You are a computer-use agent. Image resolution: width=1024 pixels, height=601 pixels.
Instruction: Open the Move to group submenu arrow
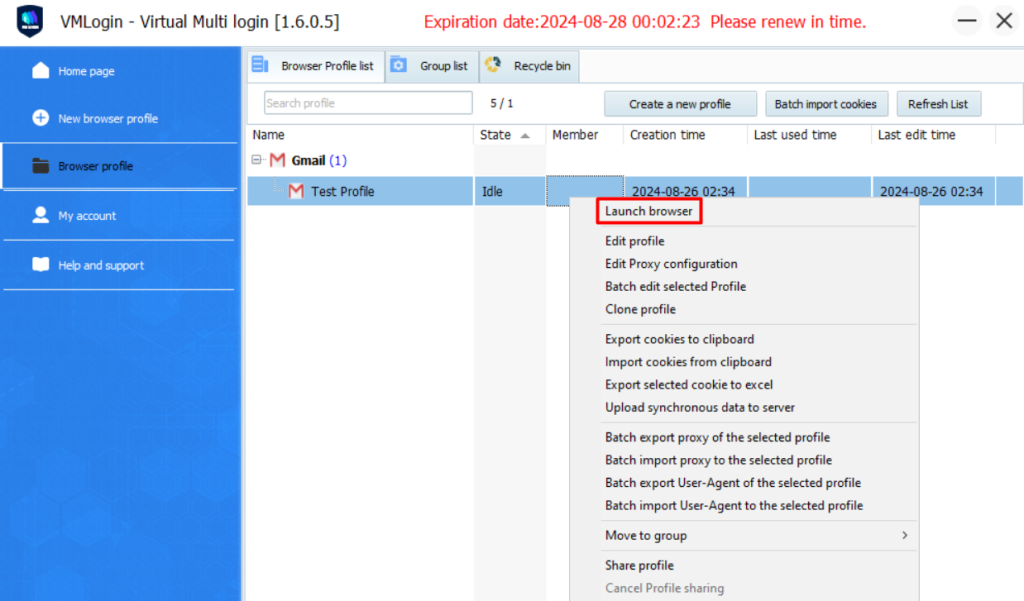pos(904,535)
